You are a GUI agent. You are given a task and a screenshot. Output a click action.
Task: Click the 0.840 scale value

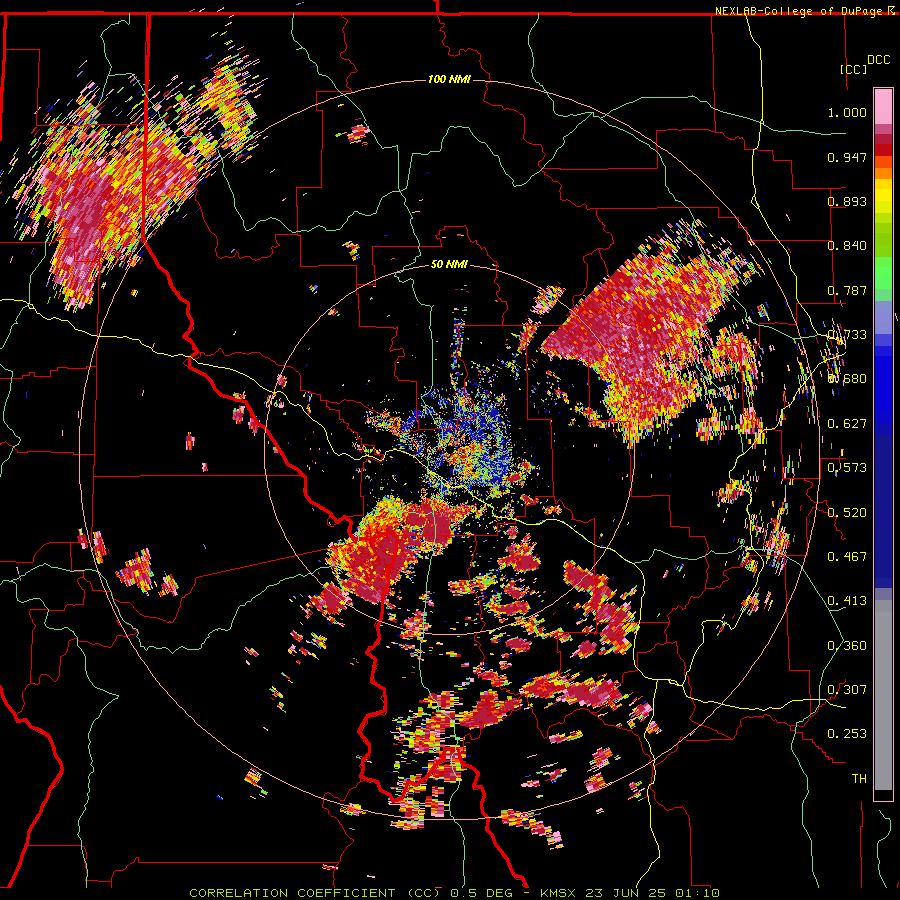pos(847,246)
